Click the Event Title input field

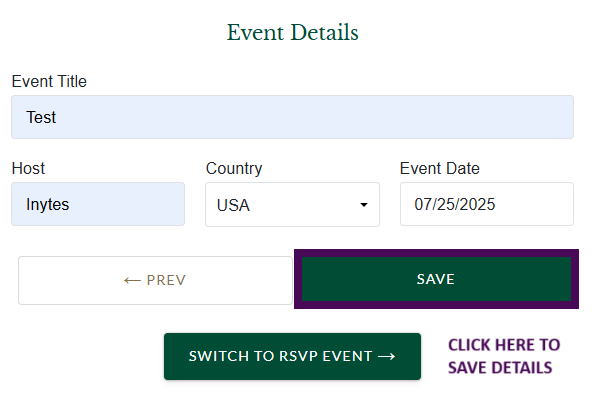tap(292, 117)
